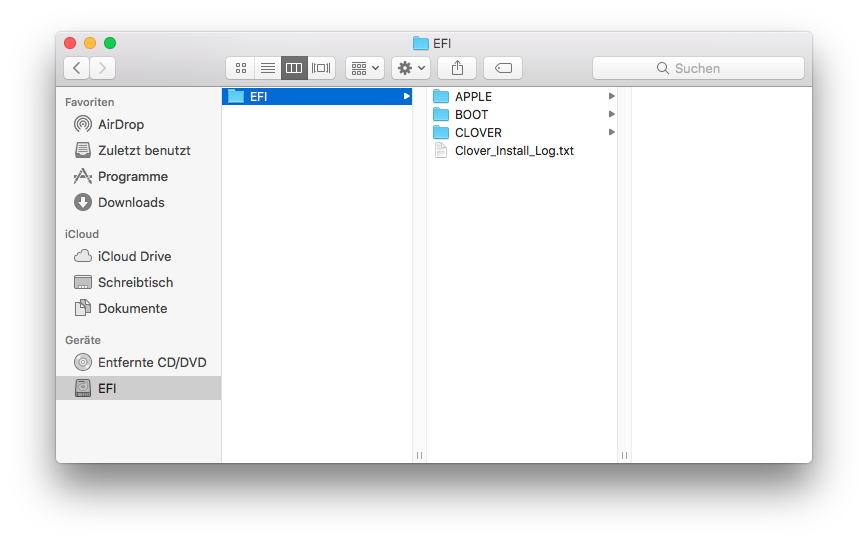This screenshot has height=543, width=868.
Task: Switch to icon view
Action: point(240,68)
